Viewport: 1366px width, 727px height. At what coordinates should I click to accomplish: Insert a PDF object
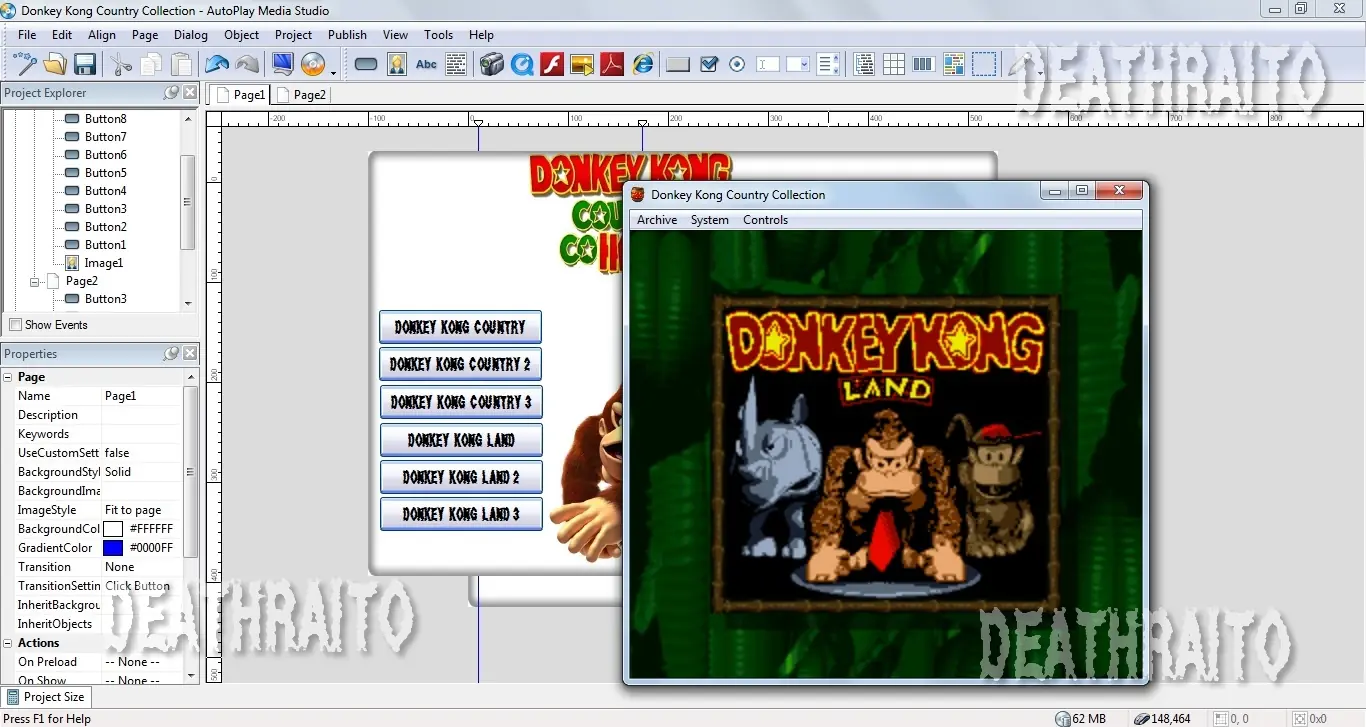coord(612,65)
